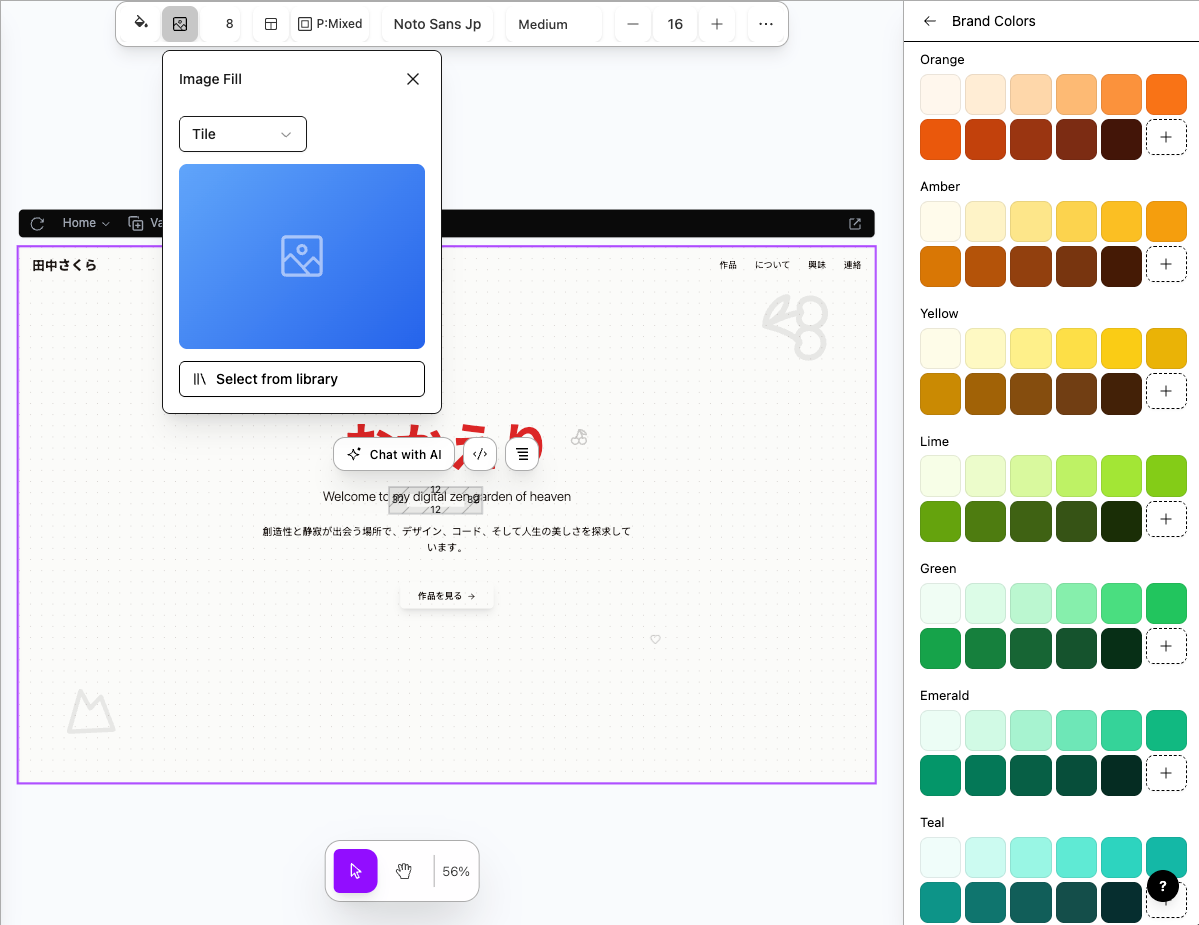Open Chat with AI
The height and width of the screenshot is (925, 1199).
coord(394,454)
